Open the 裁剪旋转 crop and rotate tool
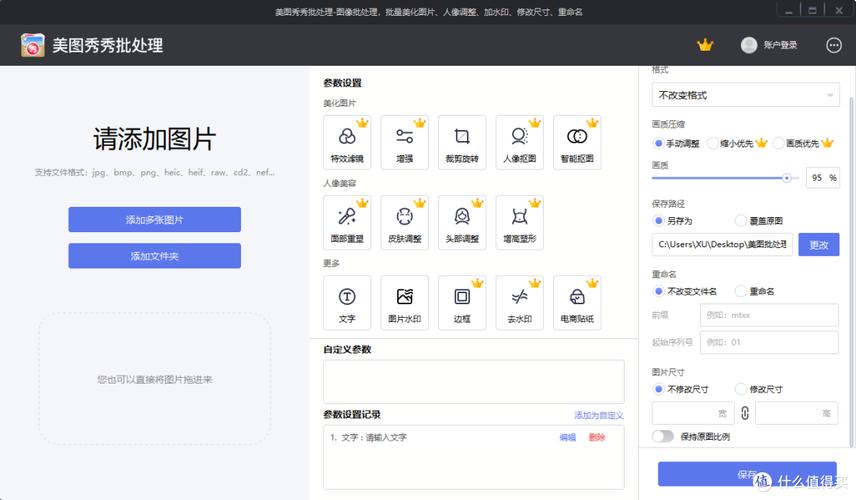 (462, 142)
